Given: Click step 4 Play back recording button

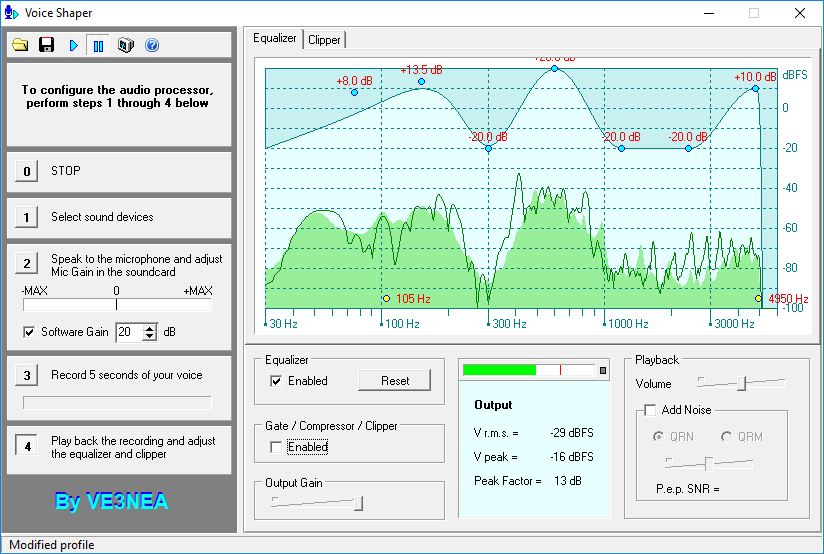Looking at the screenshot, I should point(26,446).
